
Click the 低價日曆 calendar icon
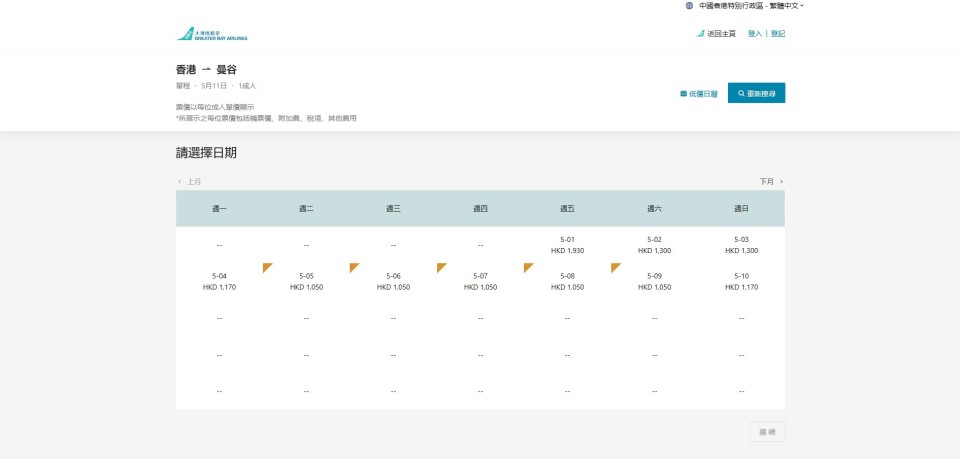point(684,94)
